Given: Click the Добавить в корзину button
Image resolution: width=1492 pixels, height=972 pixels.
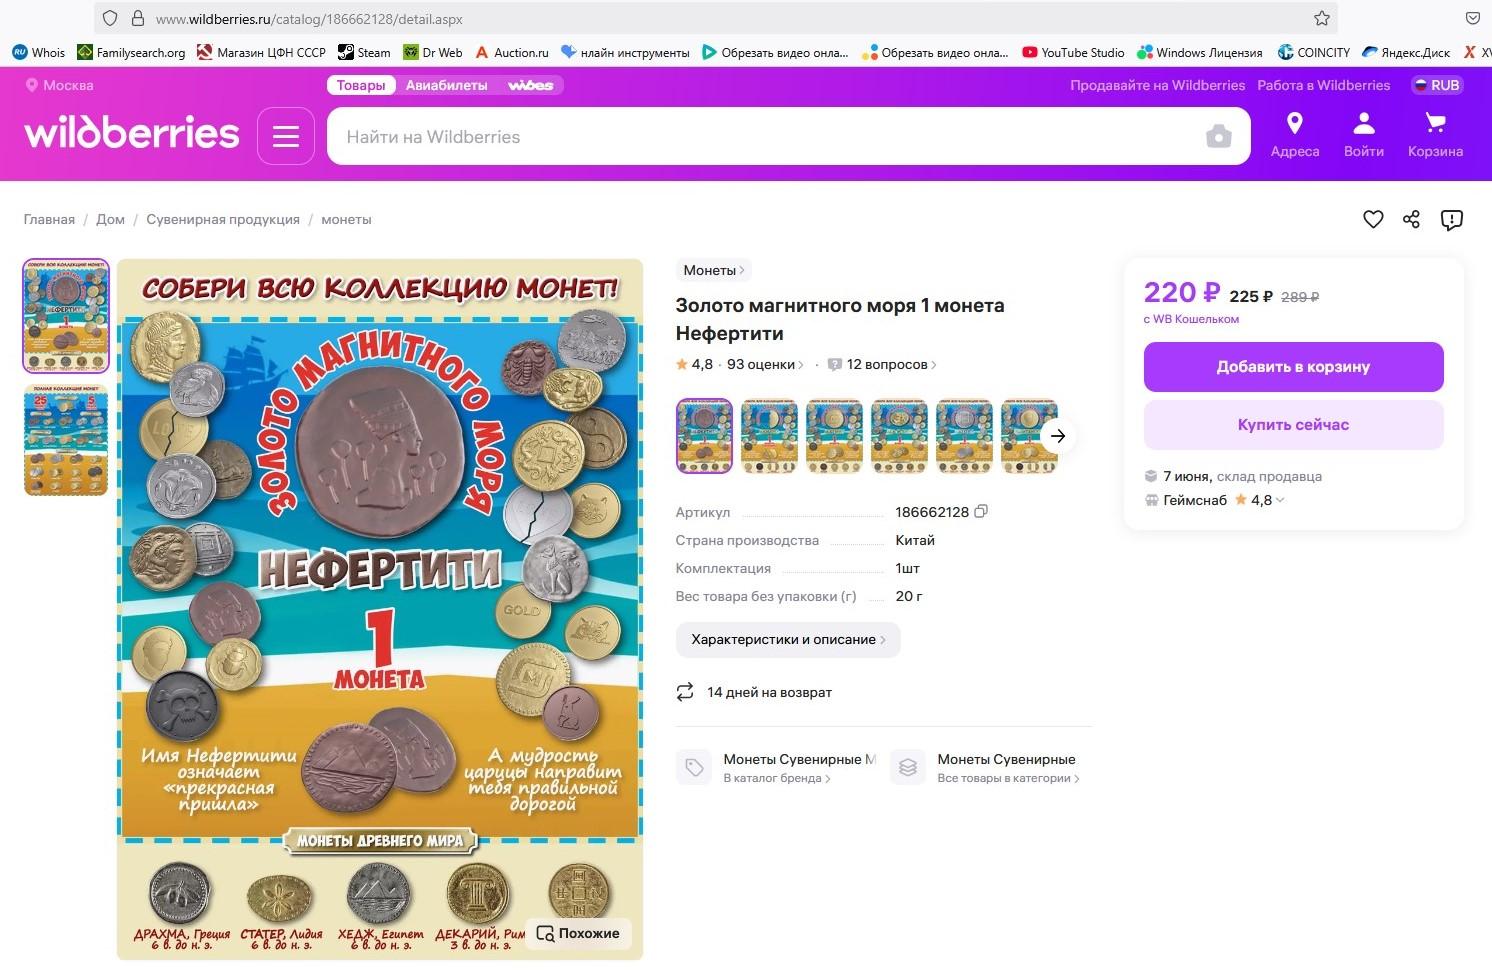Looking at the screenshot, I should [x=1293, y=367].
